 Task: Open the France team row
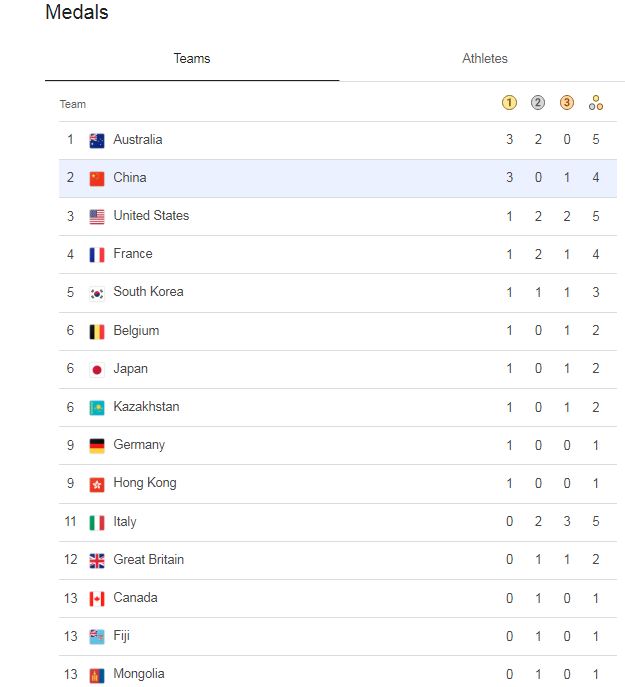click(132, 254)
